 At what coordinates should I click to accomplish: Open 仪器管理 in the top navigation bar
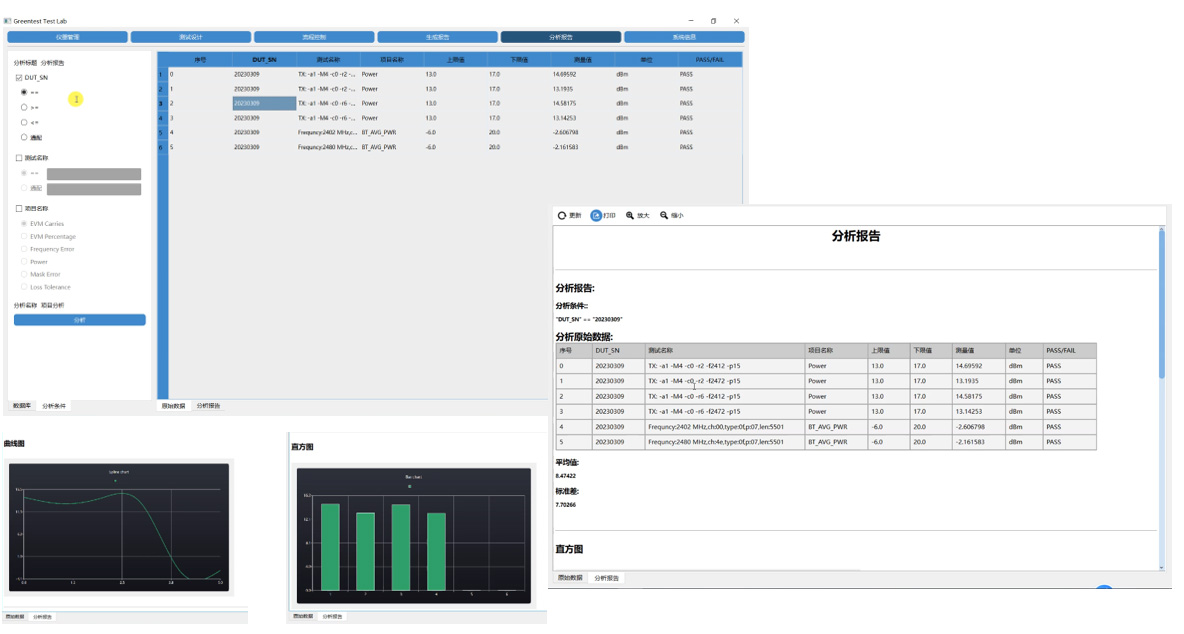coord(67,37)
